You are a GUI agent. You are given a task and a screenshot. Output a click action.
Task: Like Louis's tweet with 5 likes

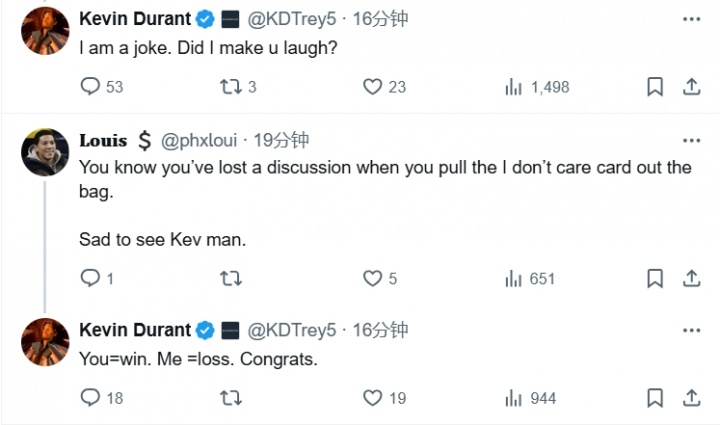[373, 279]
